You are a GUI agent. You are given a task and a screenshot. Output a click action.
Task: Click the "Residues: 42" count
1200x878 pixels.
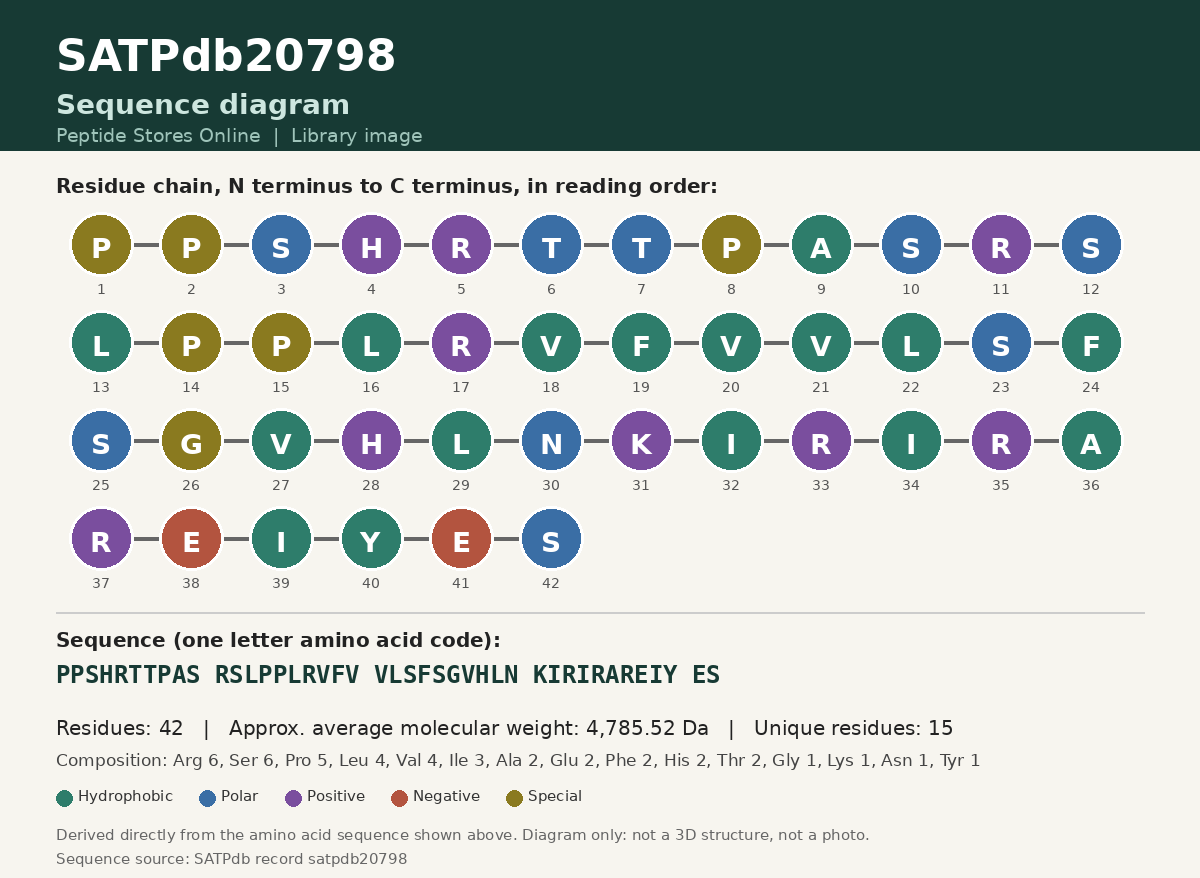point(120,729)
